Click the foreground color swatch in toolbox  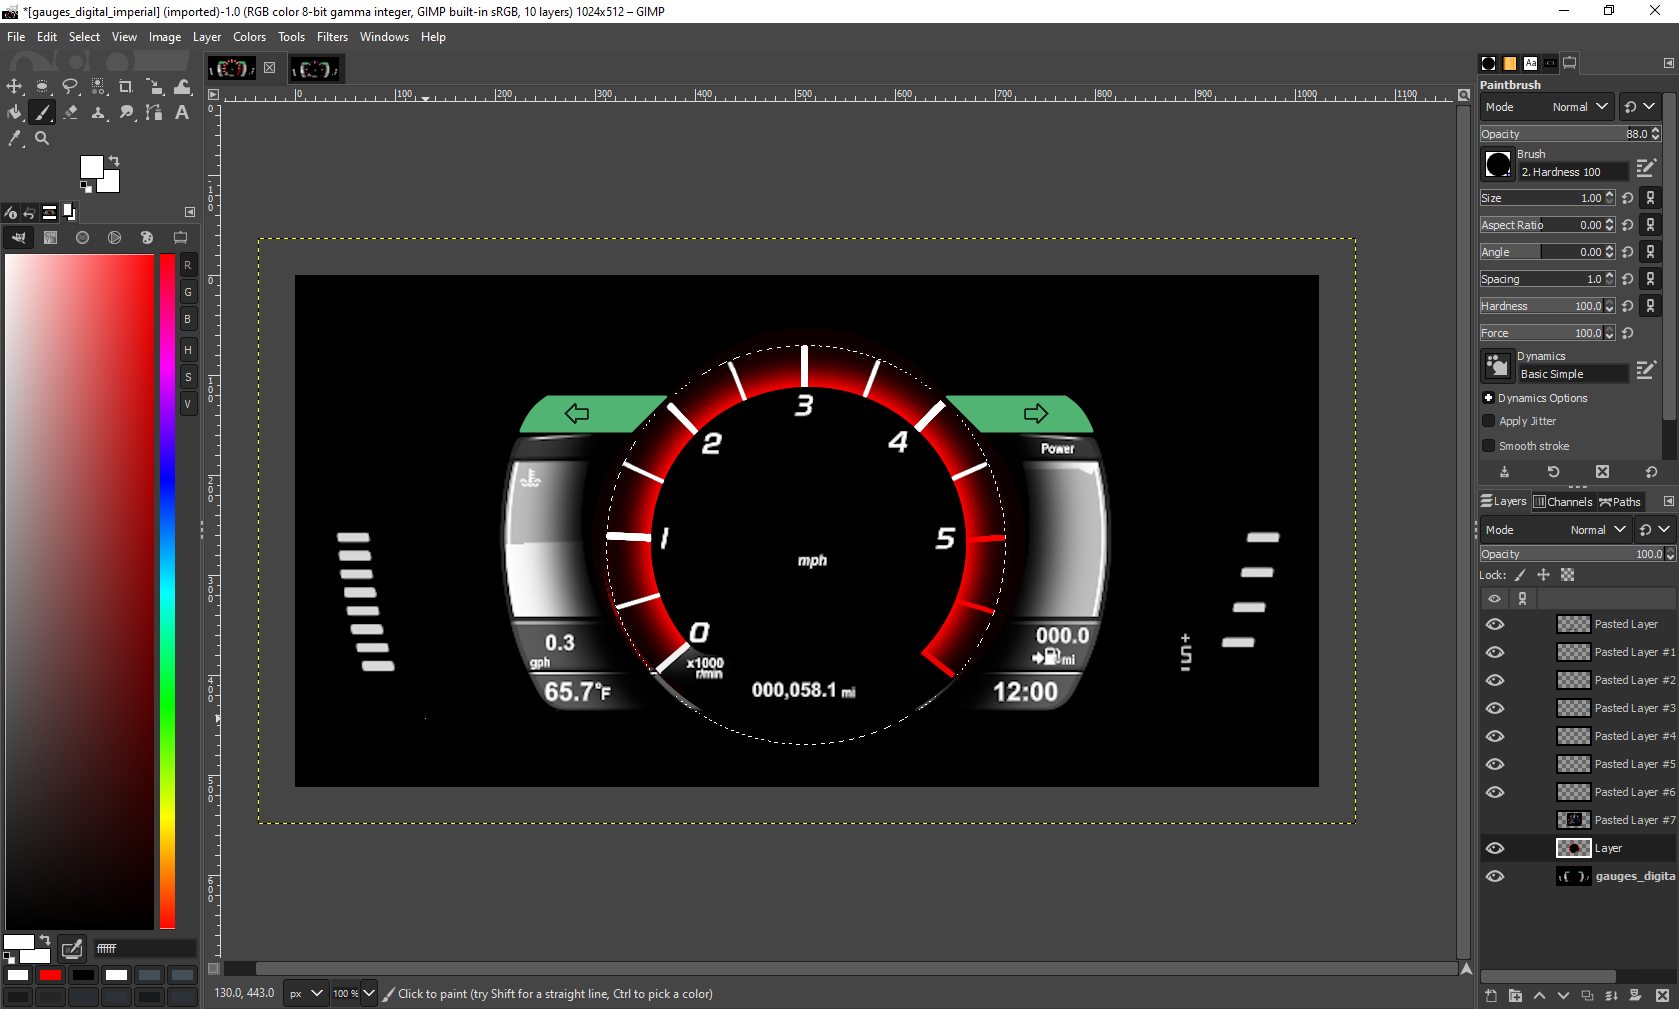(x=91, y=167)
